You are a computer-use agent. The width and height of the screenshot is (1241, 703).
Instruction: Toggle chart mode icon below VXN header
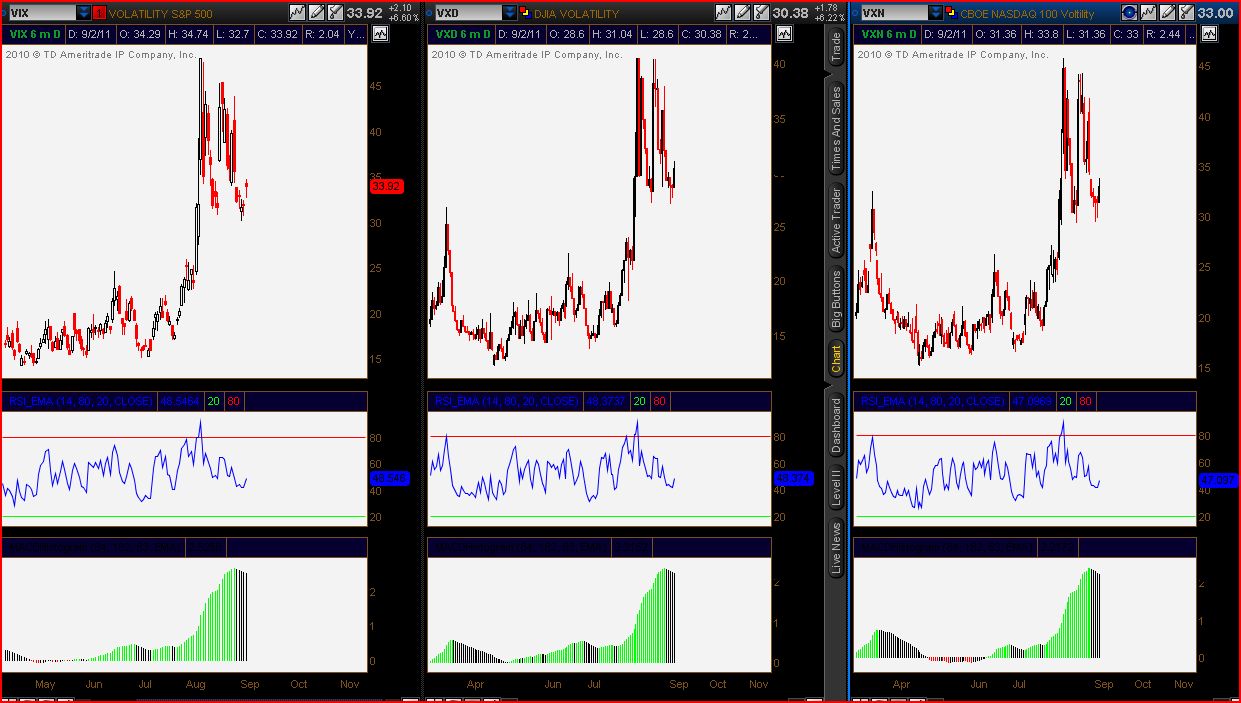click(x=1207, y=33)
